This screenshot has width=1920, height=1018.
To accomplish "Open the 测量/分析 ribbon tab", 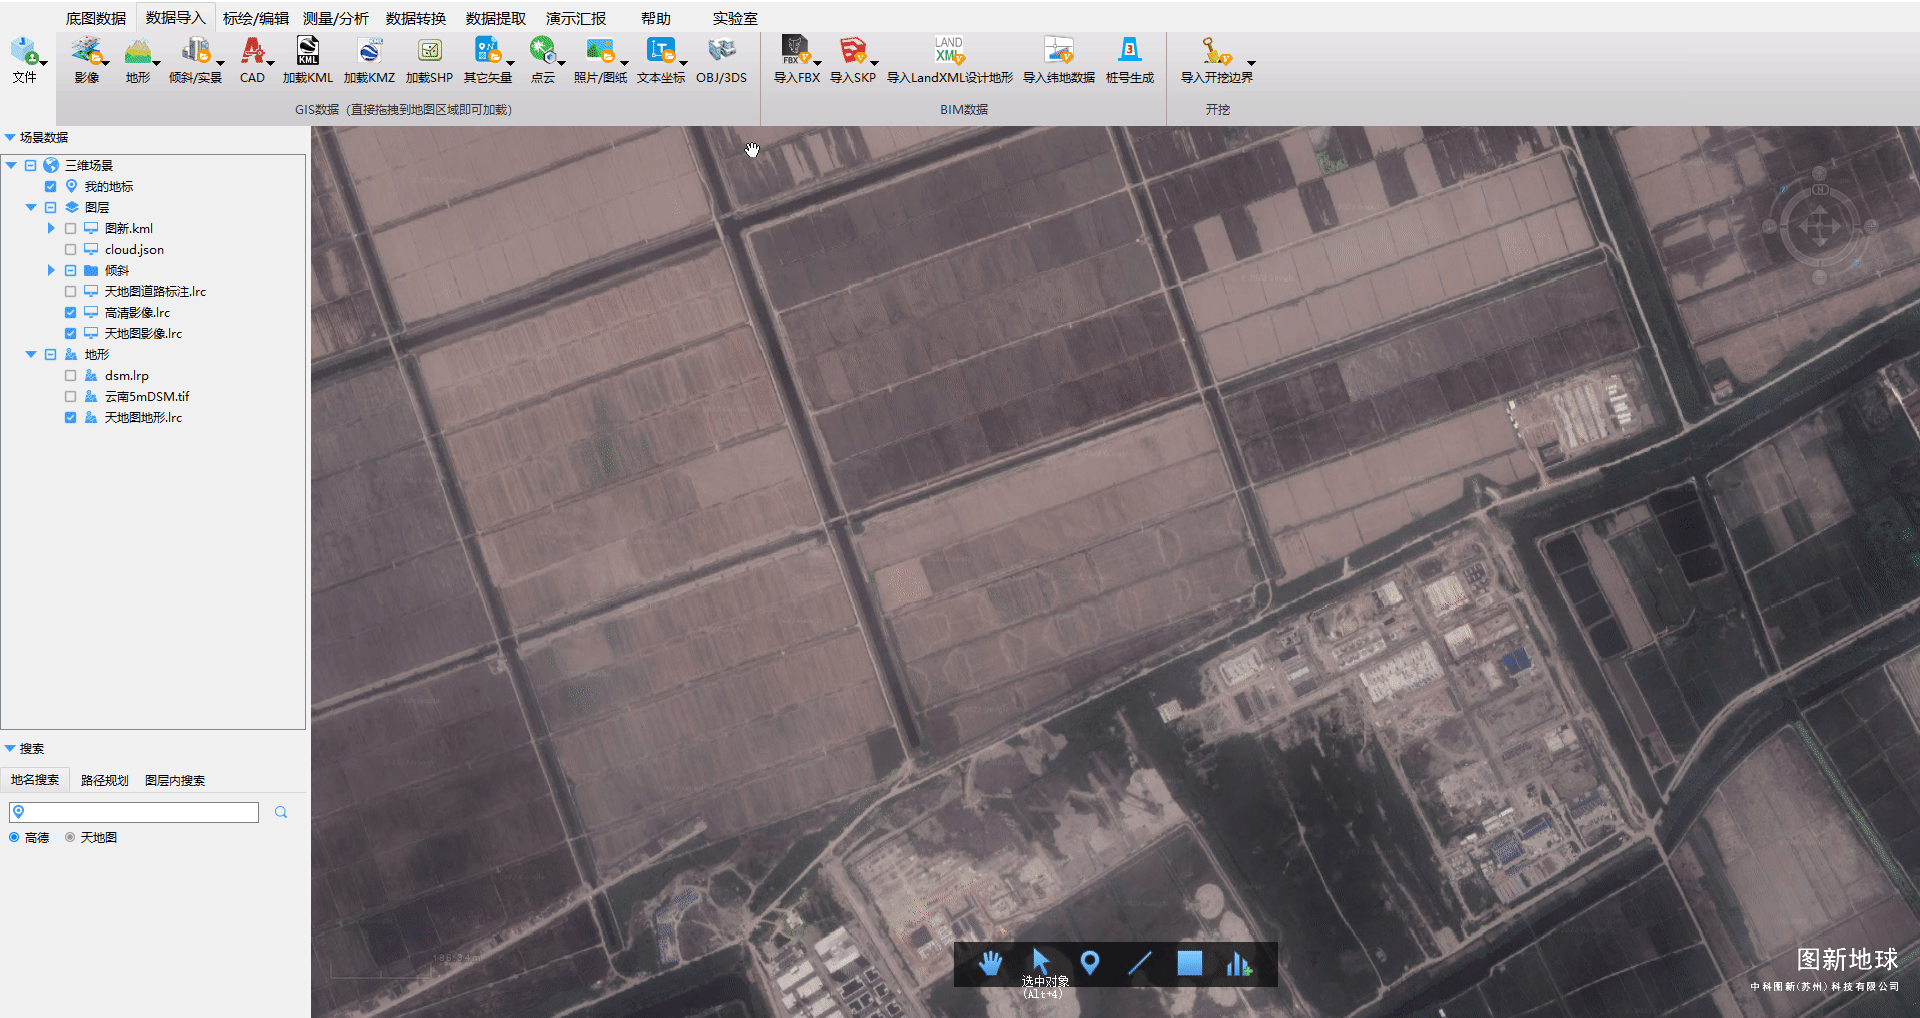I will pyautogui.click(x=335, y=18).
